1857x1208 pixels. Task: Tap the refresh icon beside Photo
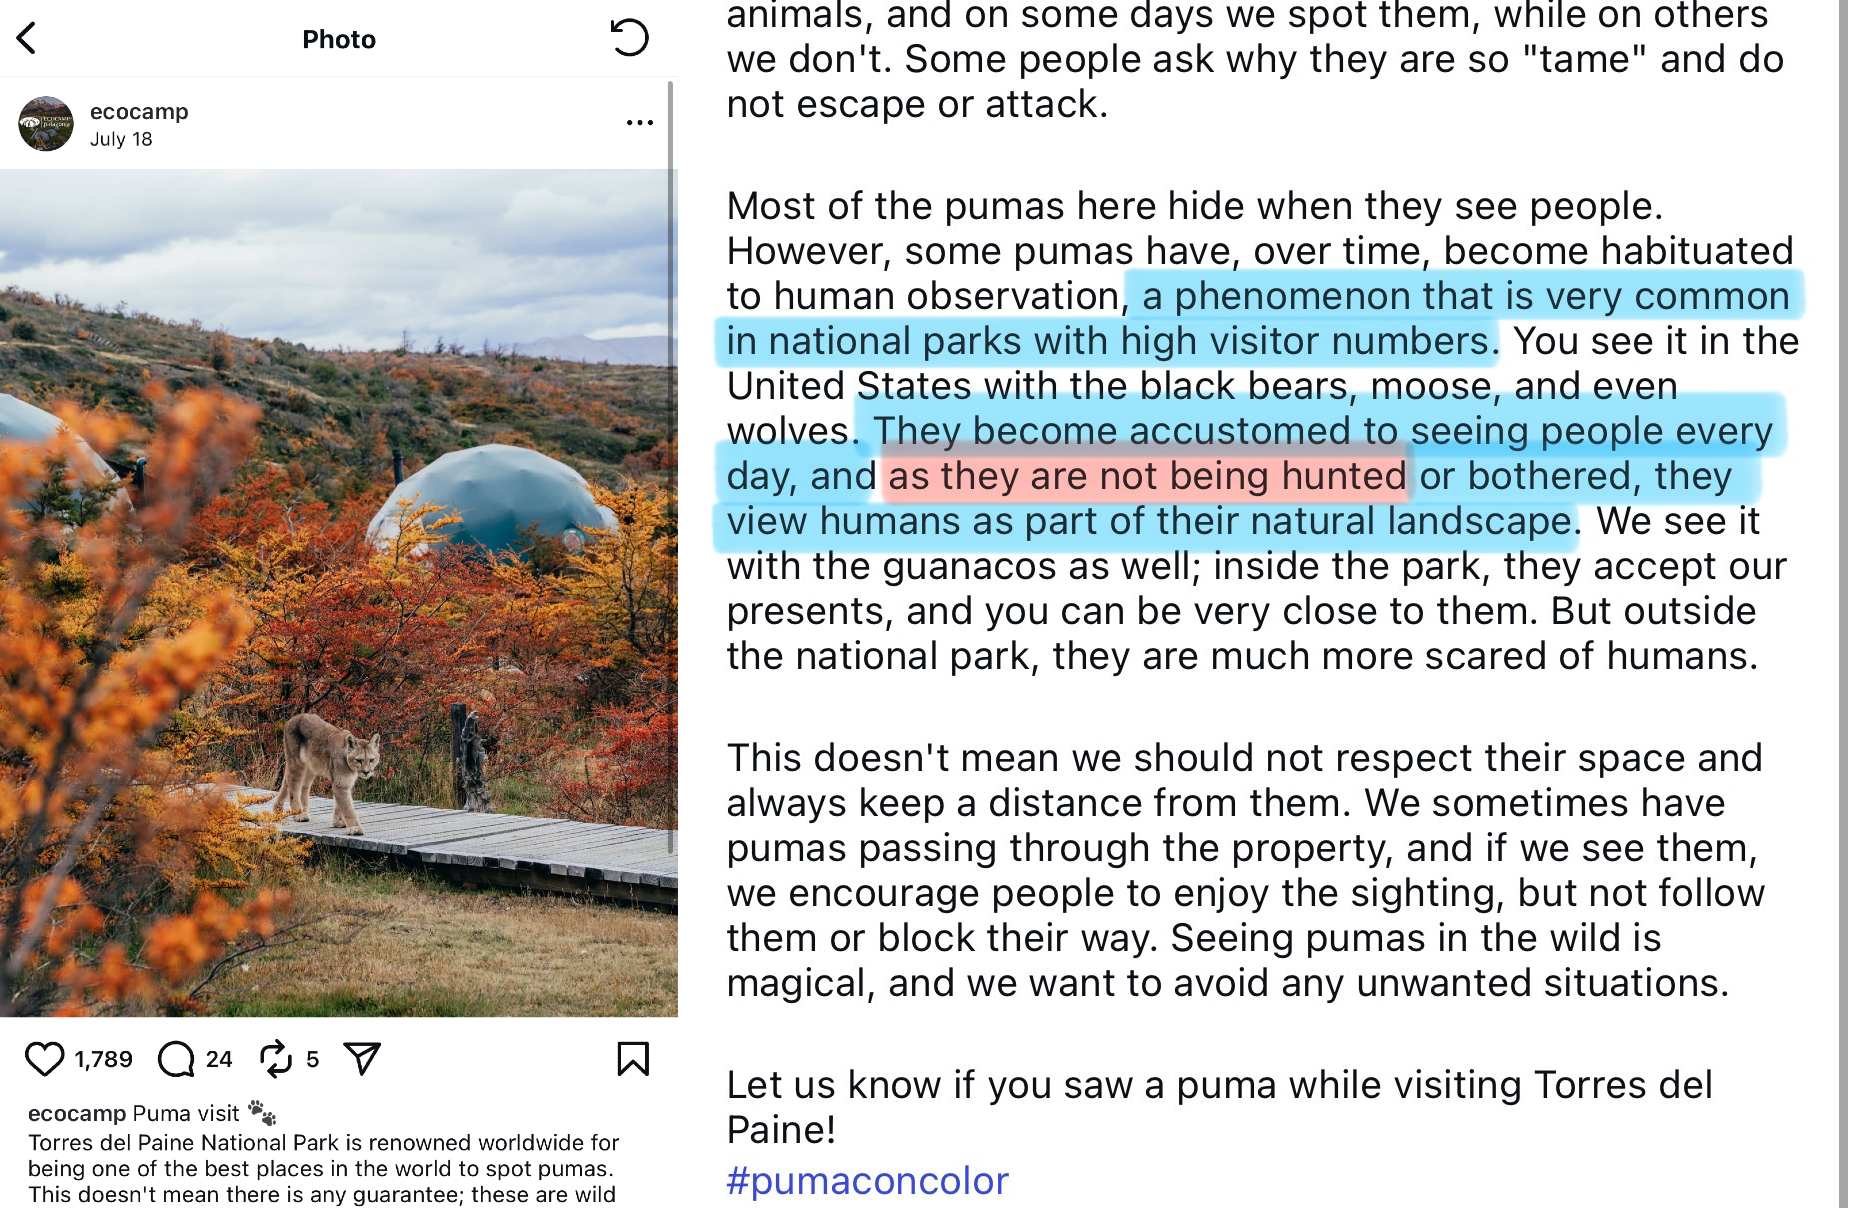click(x=629, y=38)
